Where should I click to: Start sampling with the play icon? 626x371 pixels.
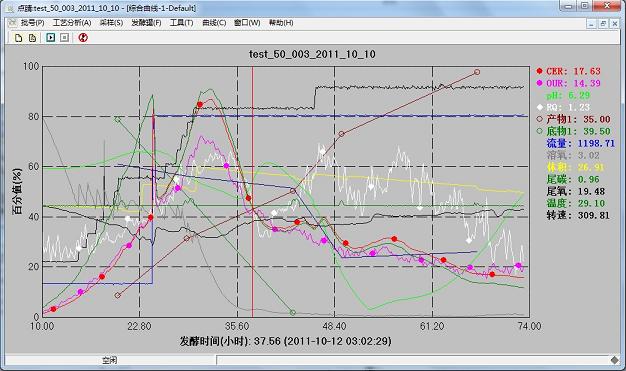51,38
